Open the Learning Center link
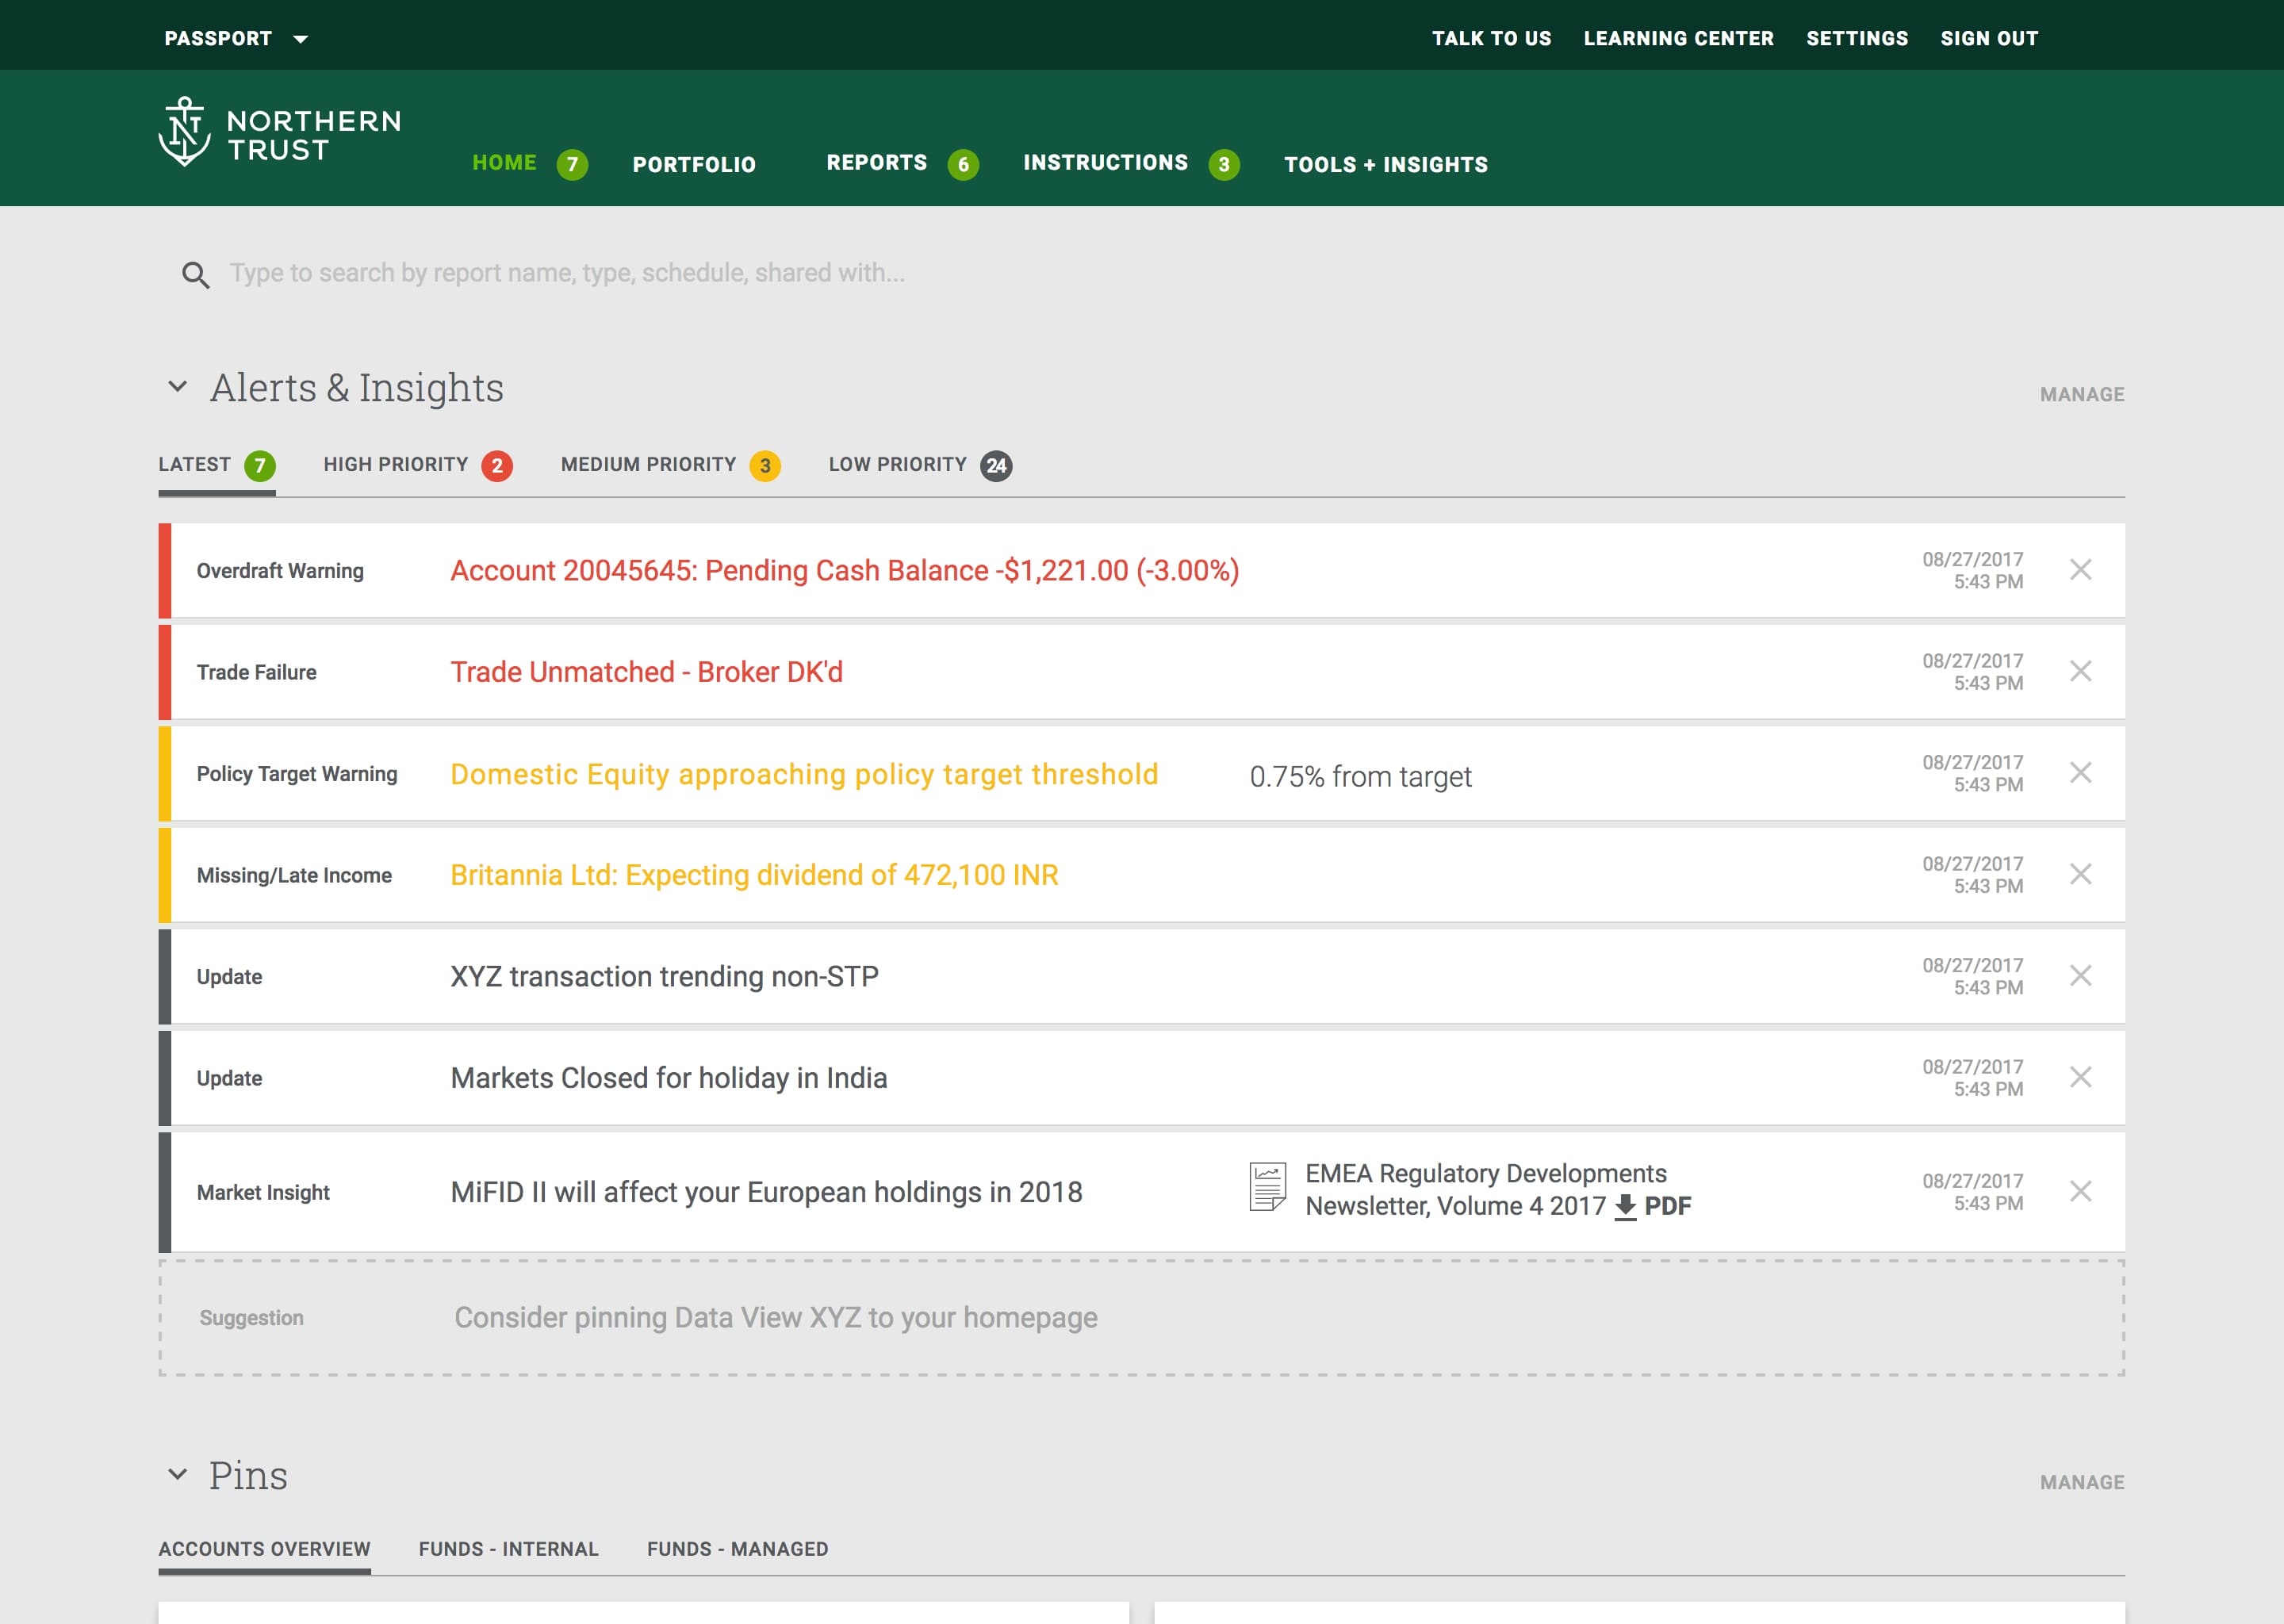The width and height of the screenshot is (2284, 1624). (1678, 39)
